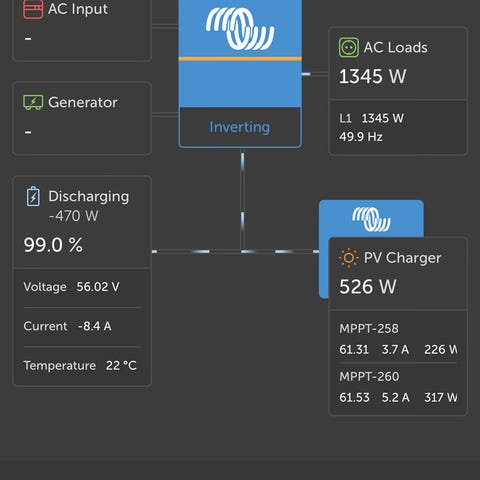
Task: Open the AC Loads 1345 W reading
Action: click(373, 76)
